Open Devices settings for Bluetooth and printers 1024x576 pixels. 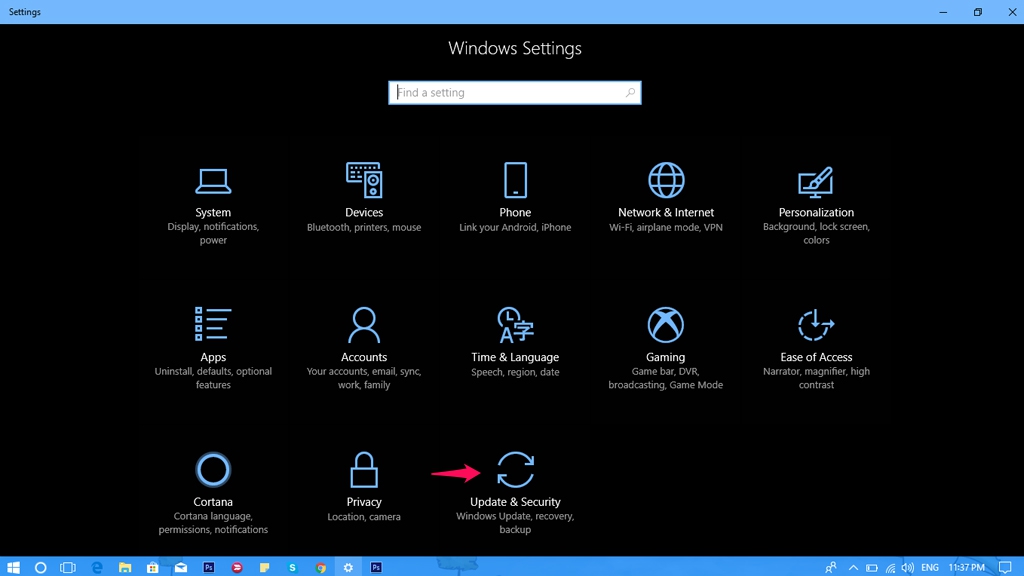point(364,198)
